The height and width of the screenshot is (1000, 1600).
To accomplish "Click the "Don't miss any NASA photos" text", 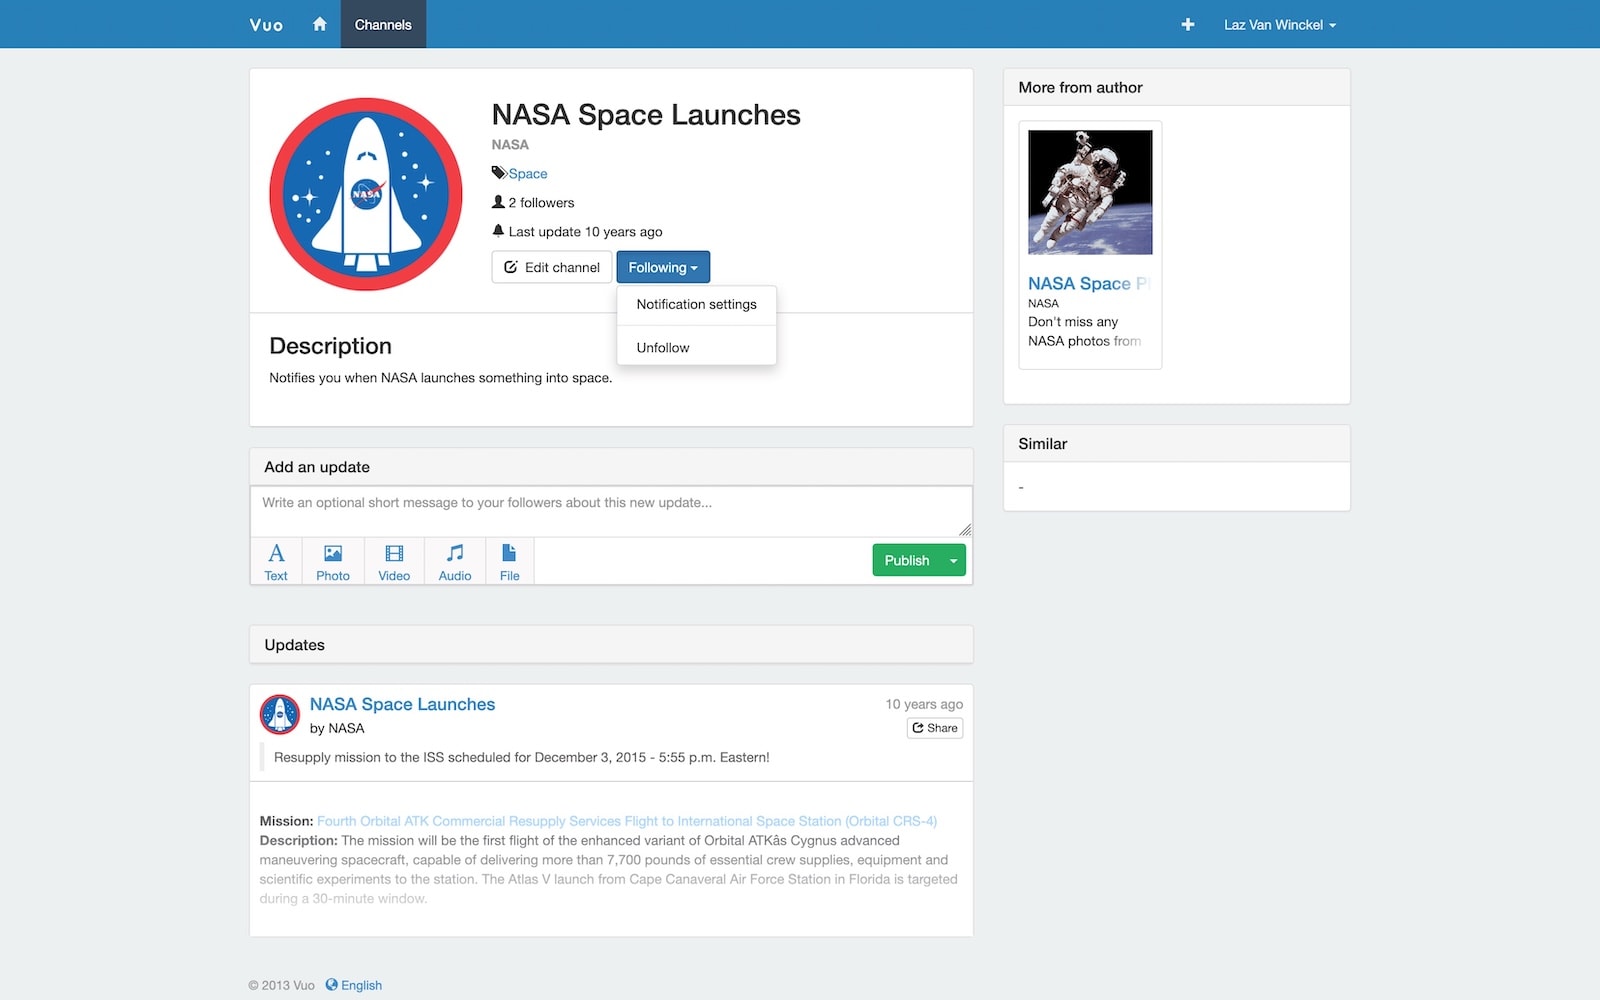I will click(x=1084, y=331).
